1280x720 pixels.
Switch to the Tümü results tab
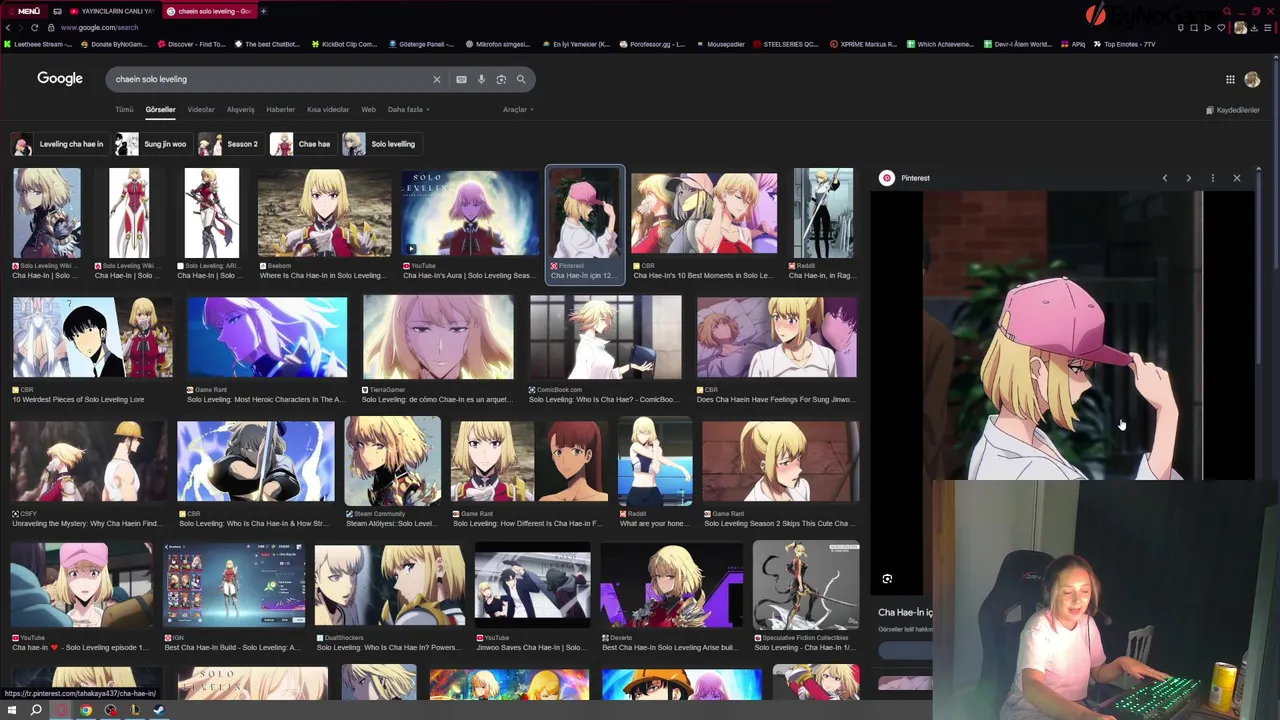(x=124, y=109)
